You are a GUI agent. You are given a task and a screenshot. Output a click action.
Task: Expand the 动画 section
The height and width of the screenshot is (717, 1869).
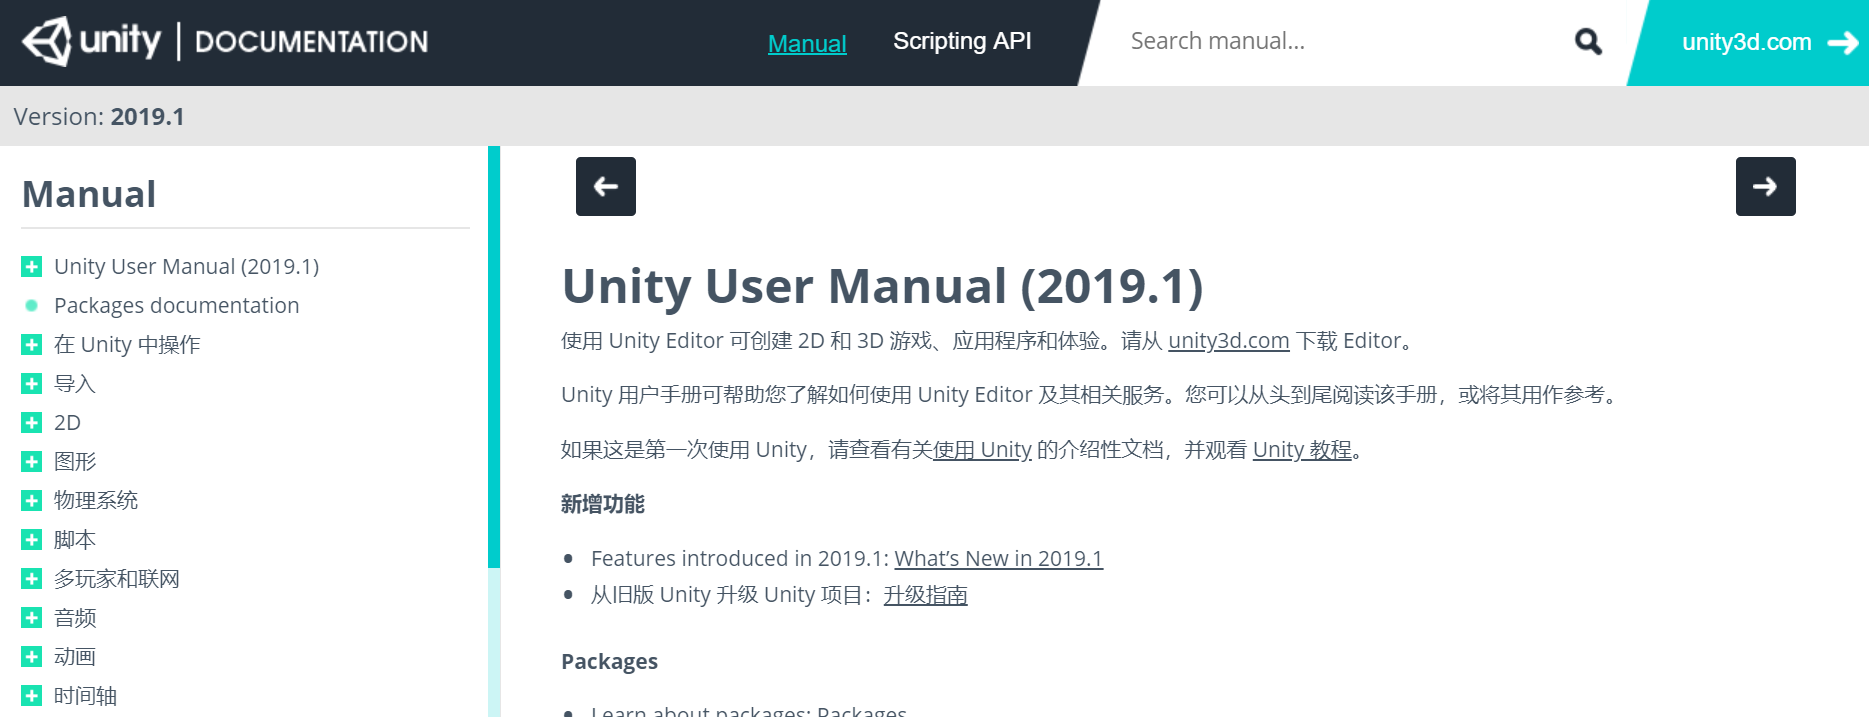tap(32, 657)
